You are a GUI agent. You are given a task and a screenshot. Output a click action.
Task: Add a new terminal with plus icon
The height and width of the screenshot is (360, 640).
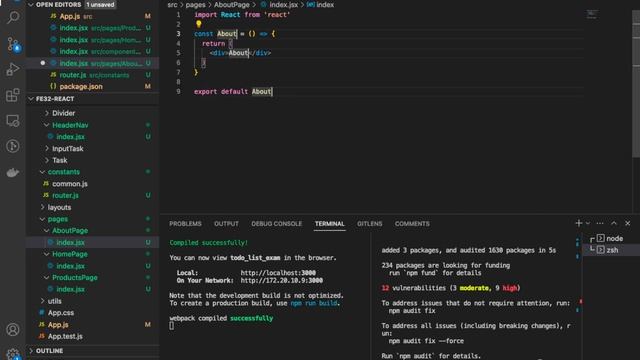click(x=578, y=223)
